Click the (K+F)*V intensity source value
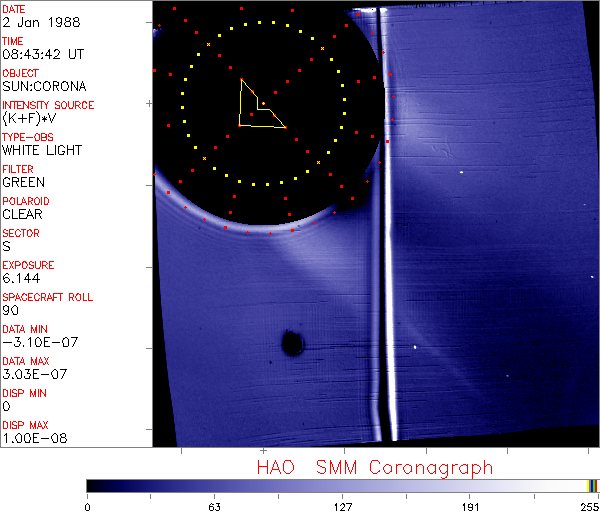600x512 pixels. click(x=32, y=119)
